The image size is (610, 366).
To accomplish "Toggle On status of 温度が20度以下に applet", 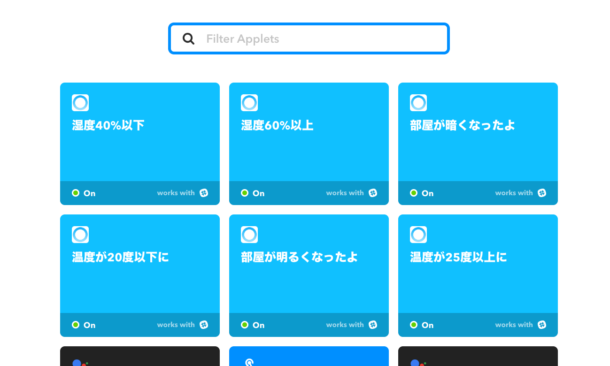I will pyautogui.click(x=84, y=325).
